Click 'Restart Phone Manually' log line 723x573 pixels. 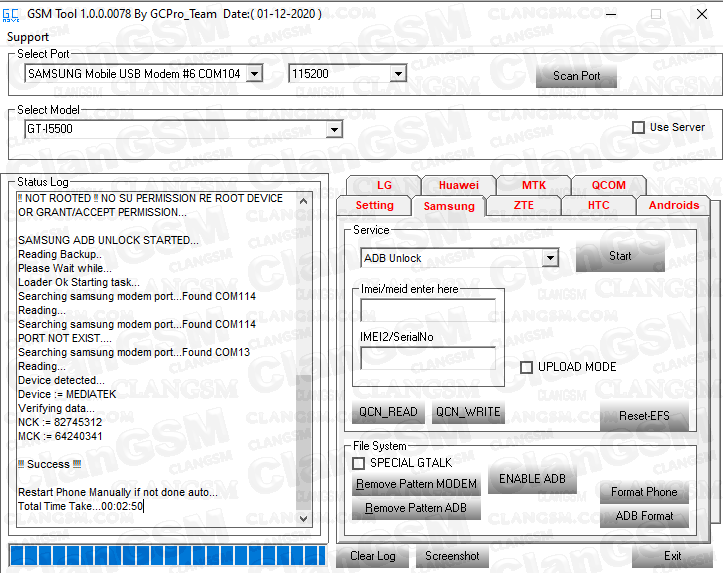coord(118,492)
